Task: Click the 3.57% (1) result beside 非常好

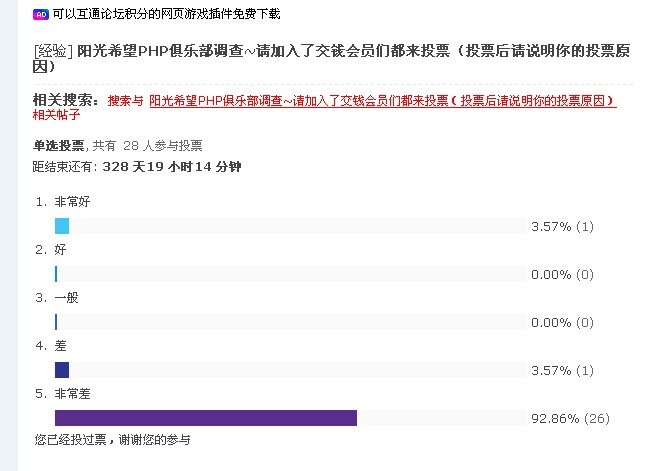Action: [x=562, y=227]
